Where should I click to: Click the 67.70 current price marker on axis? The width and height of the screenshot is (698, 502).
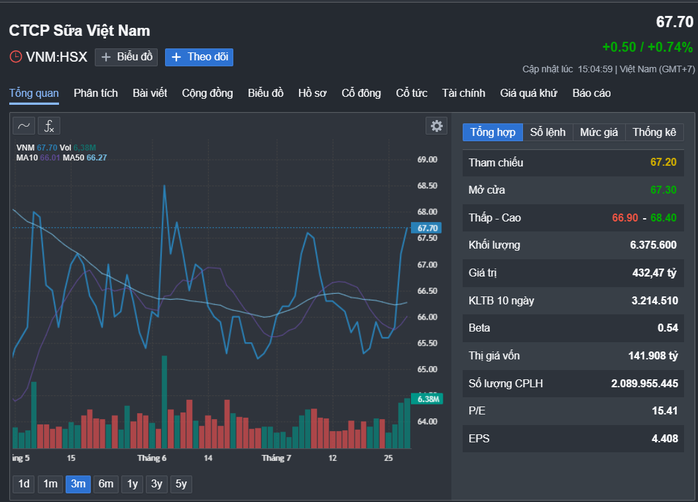tap(426, 228)
